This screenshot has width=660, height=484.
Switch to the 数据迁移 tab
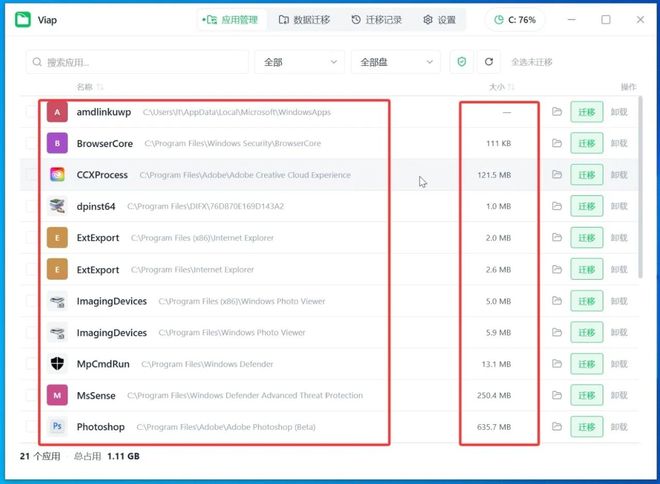point(304,20)
